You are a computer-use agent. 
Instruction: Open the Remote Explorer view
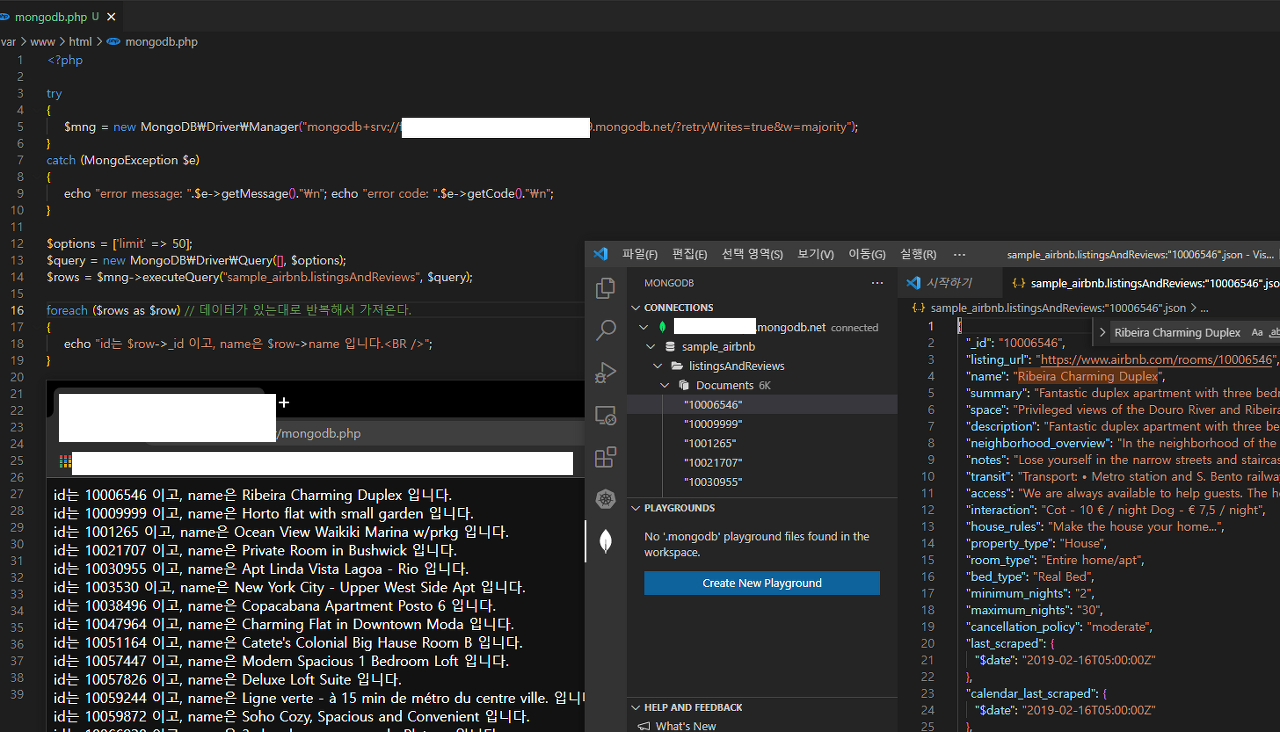[605, 415]
